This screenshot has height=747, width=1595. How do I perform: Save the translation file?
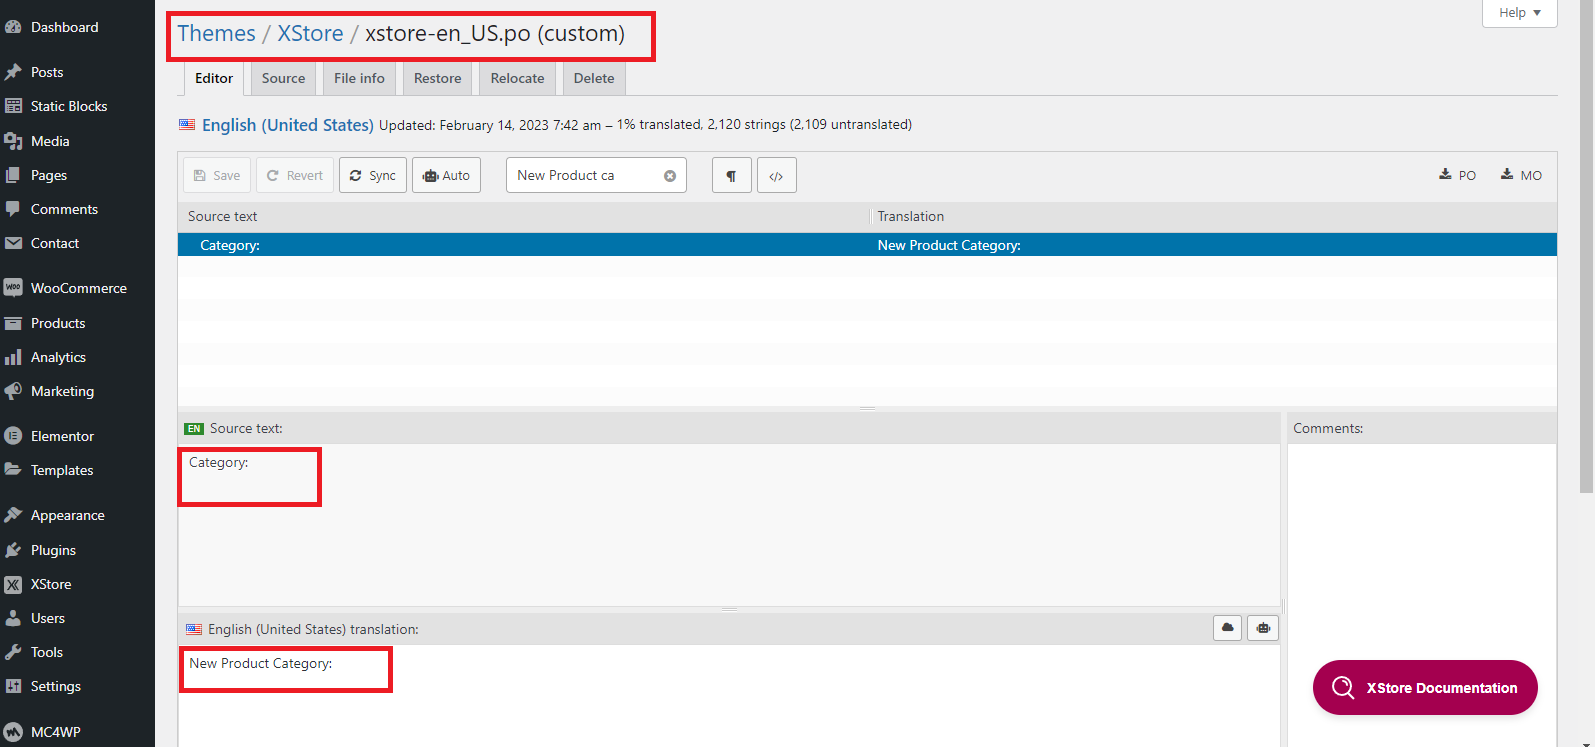coord(217,175)
